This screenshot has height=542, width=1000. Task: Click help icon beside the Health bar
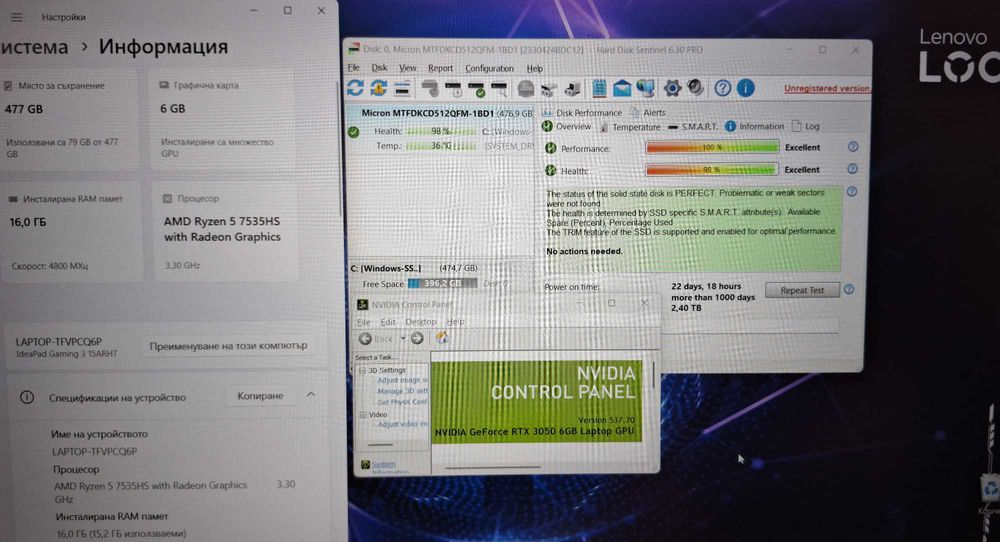[853, 169]
